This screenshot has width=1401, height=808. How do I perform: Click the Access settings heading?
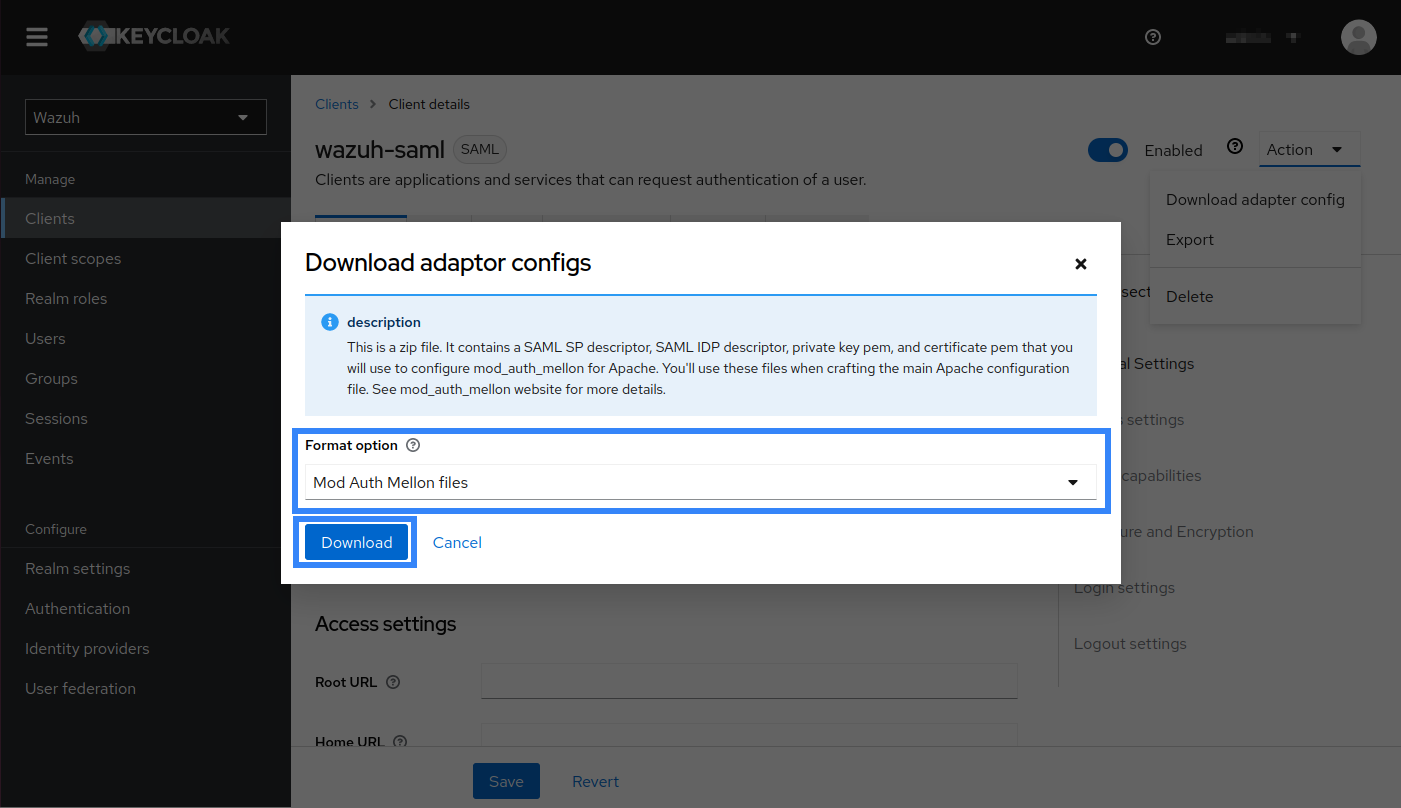pos(386,624)
